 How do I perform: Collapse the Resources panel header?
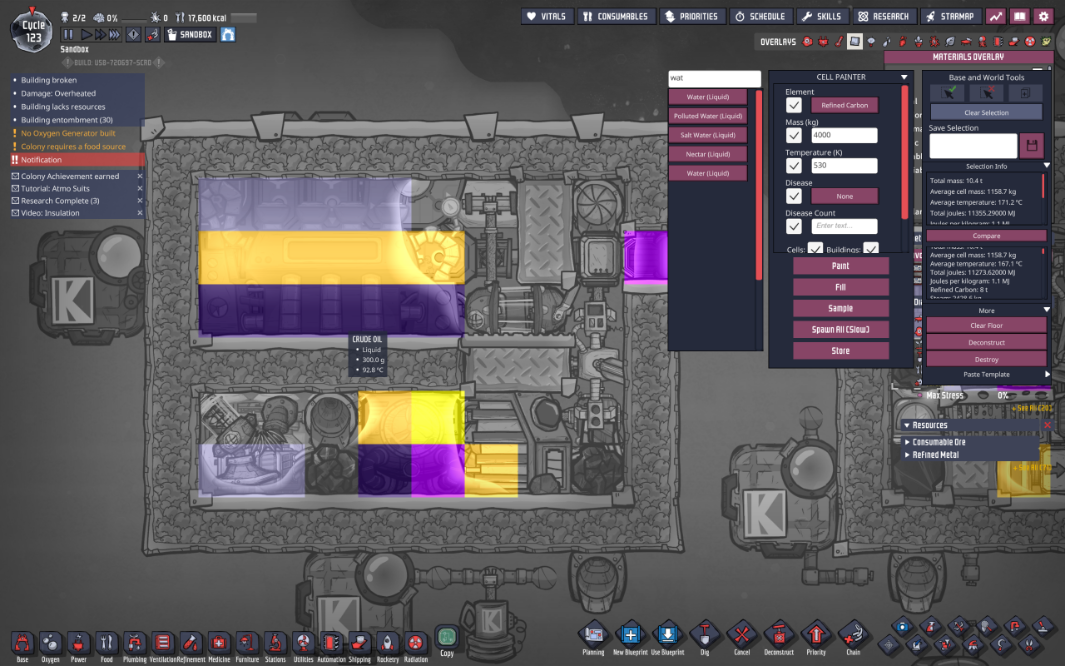point(970,425)
